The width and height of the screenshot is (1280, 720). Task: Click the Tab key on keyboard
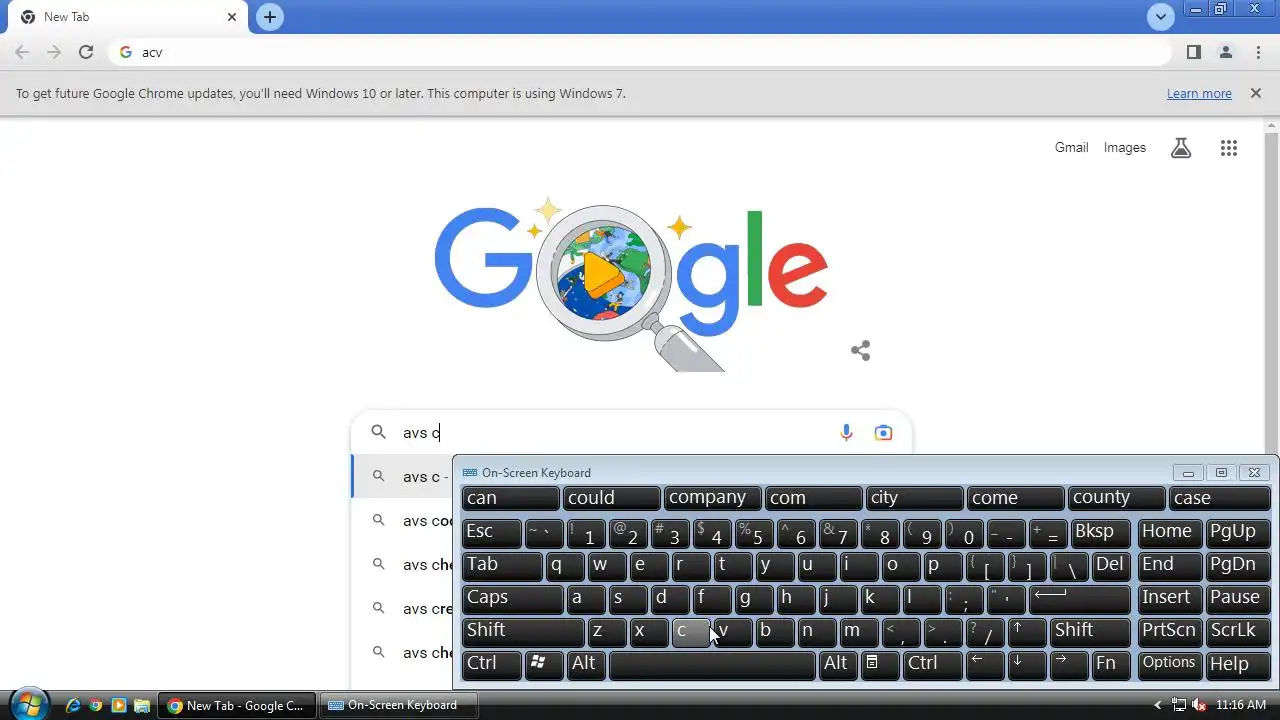click(503, 565)
